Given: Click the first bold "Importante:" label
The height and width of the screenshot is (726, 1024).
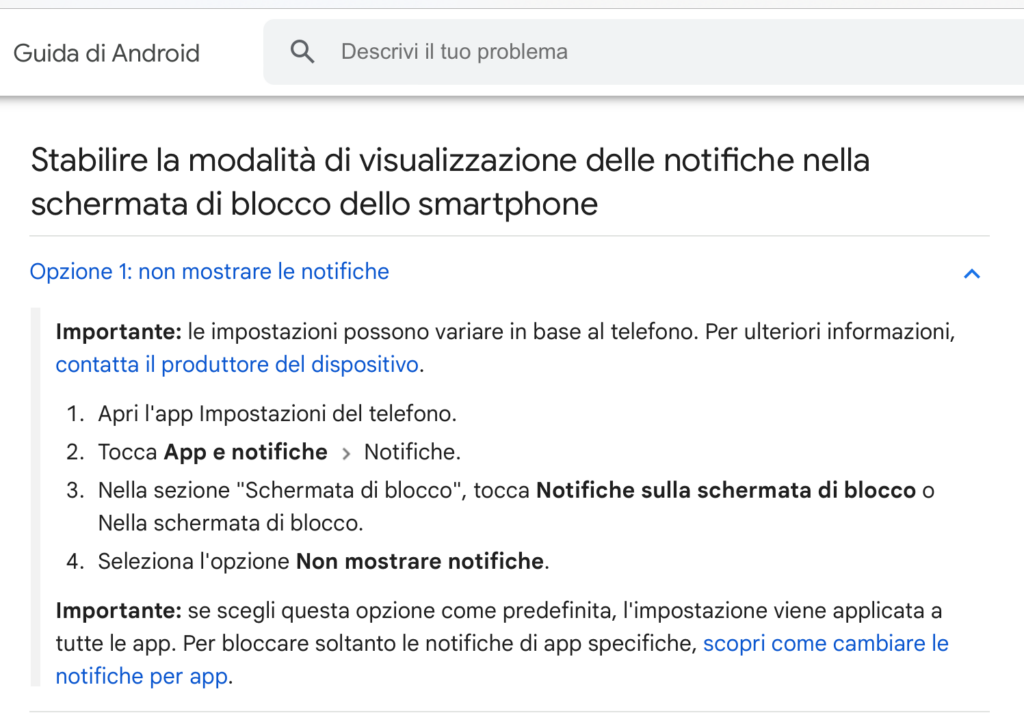Looking at the screenshot, I should (118, 332).
